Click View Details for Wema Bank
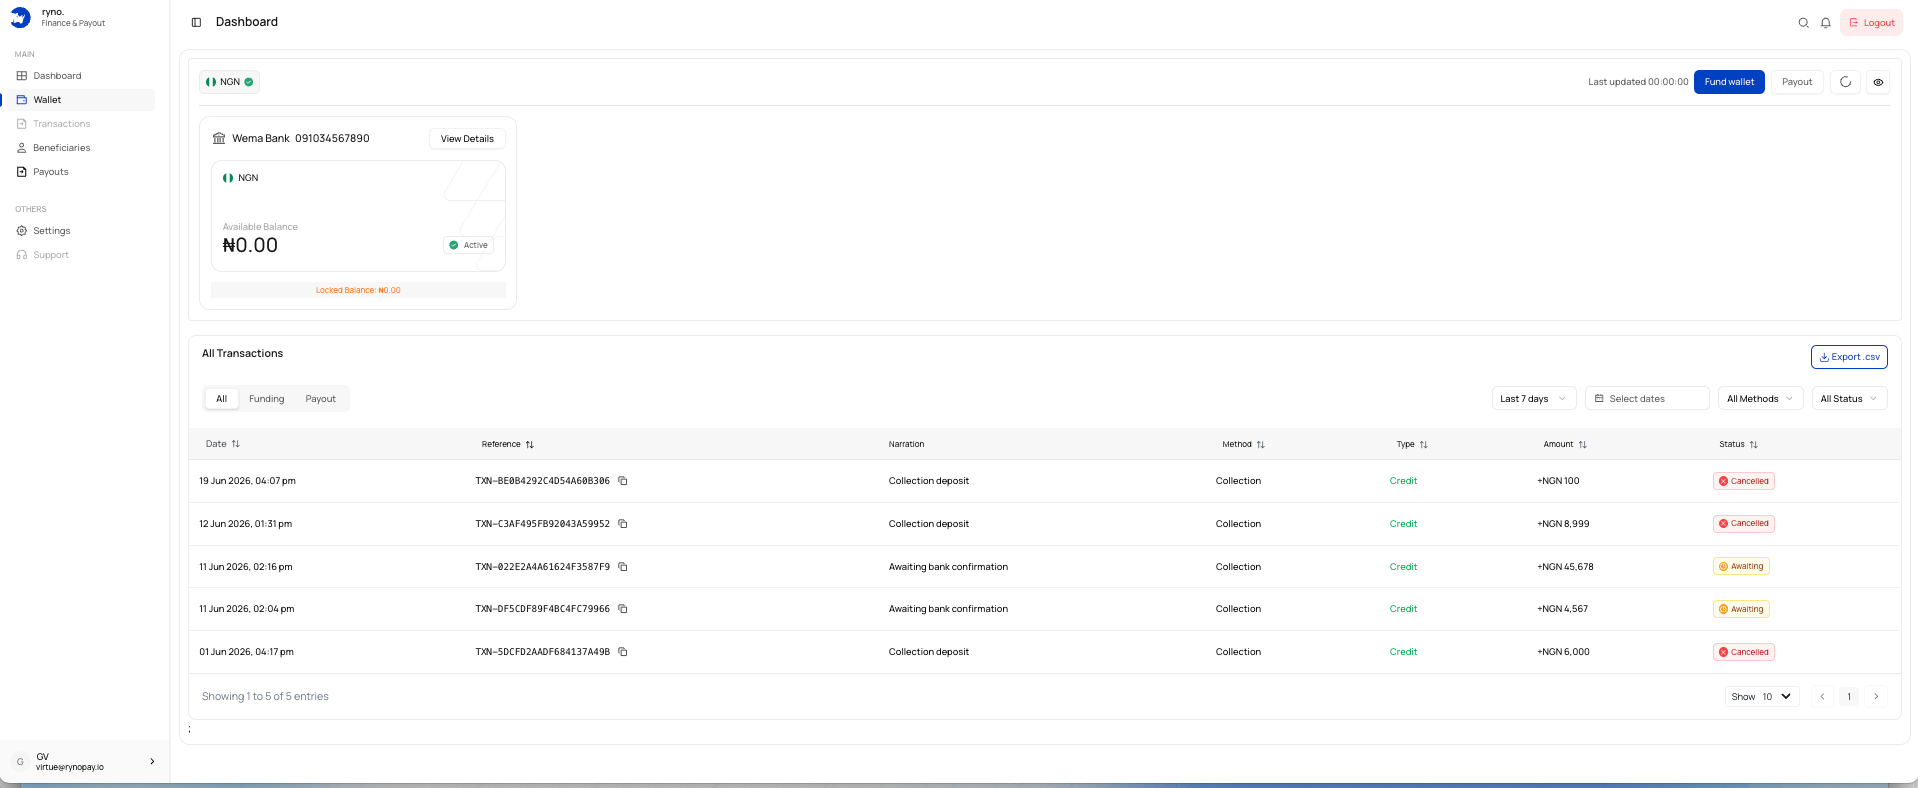Screen dimensions: 1918x788 click(x=467, y=139)
